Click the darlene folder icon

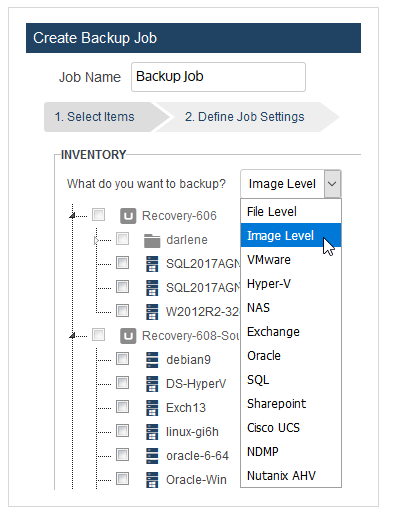pos(152,240)
